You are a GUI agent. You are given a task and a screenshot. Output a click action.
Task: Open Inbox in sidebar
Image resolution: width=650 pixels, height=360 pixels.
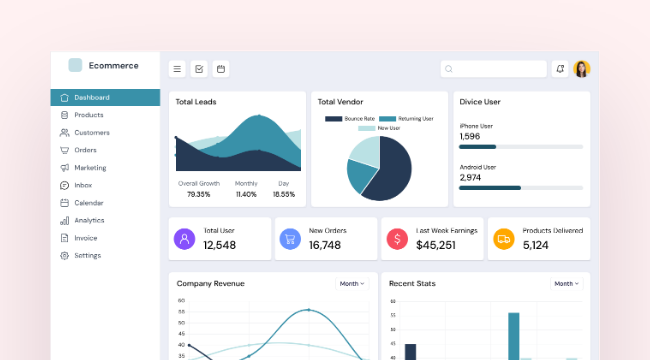pyautogui.click(x=83, y=185)
